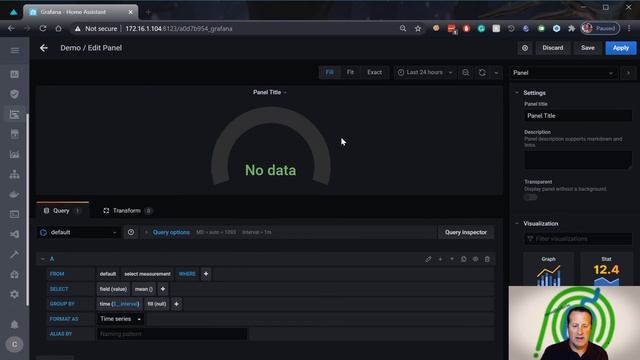
Task: Go back using the Edit Panel arrow
Action: (x=44, y=48)
